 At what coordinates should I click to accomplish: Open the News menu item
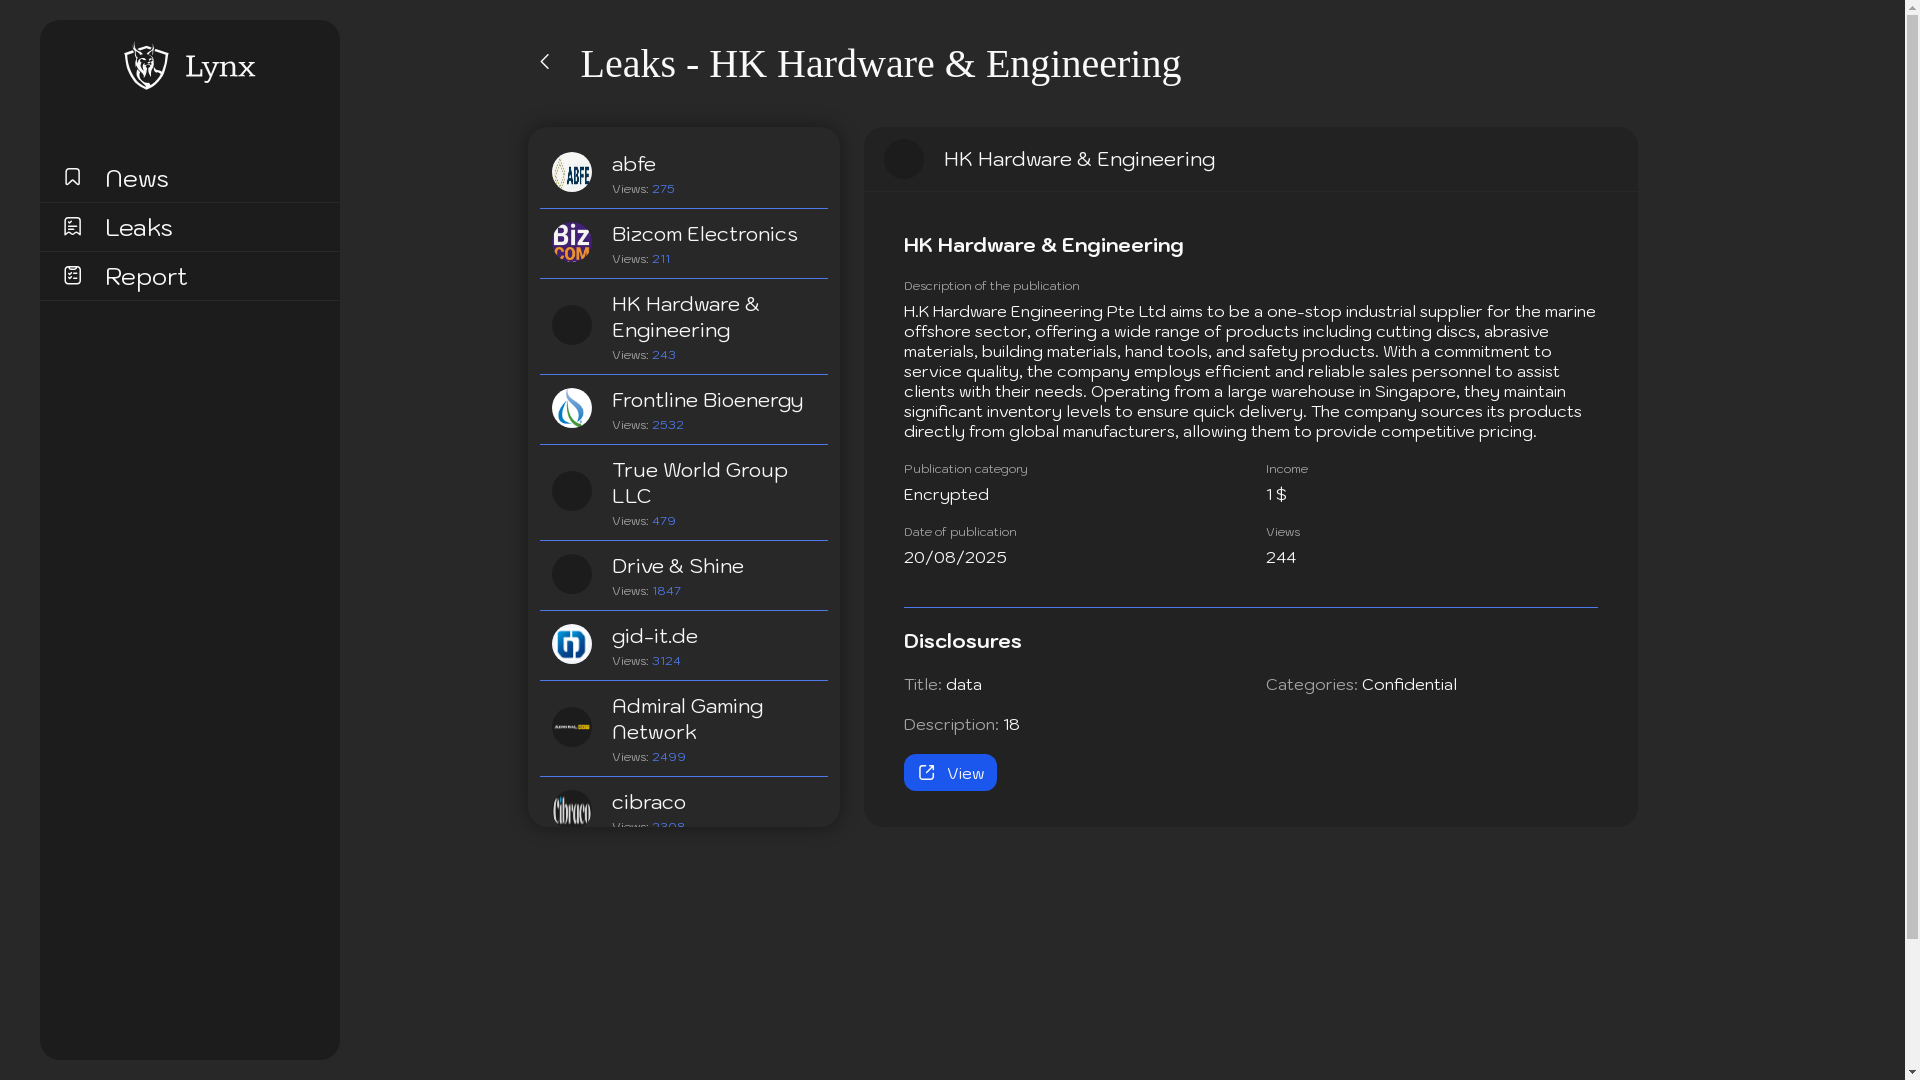[x=137, y=178]
